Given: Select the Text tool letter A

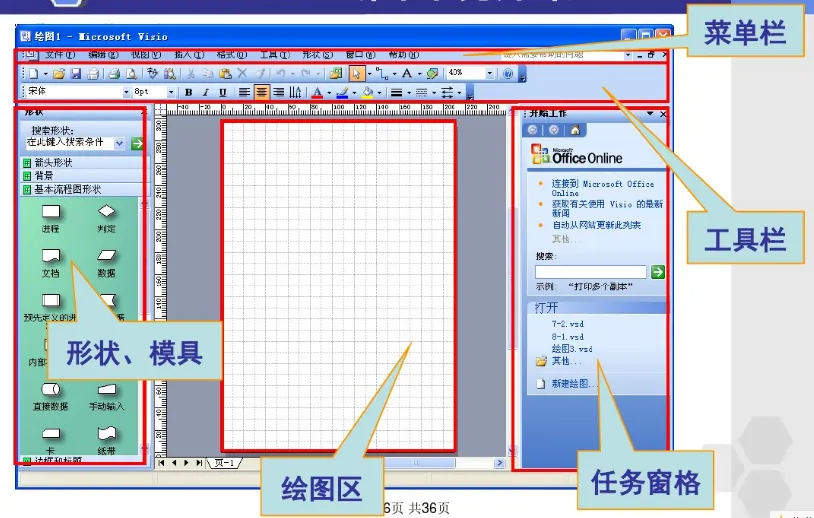Looking at the screenshot, I should (x=407, y=74).
